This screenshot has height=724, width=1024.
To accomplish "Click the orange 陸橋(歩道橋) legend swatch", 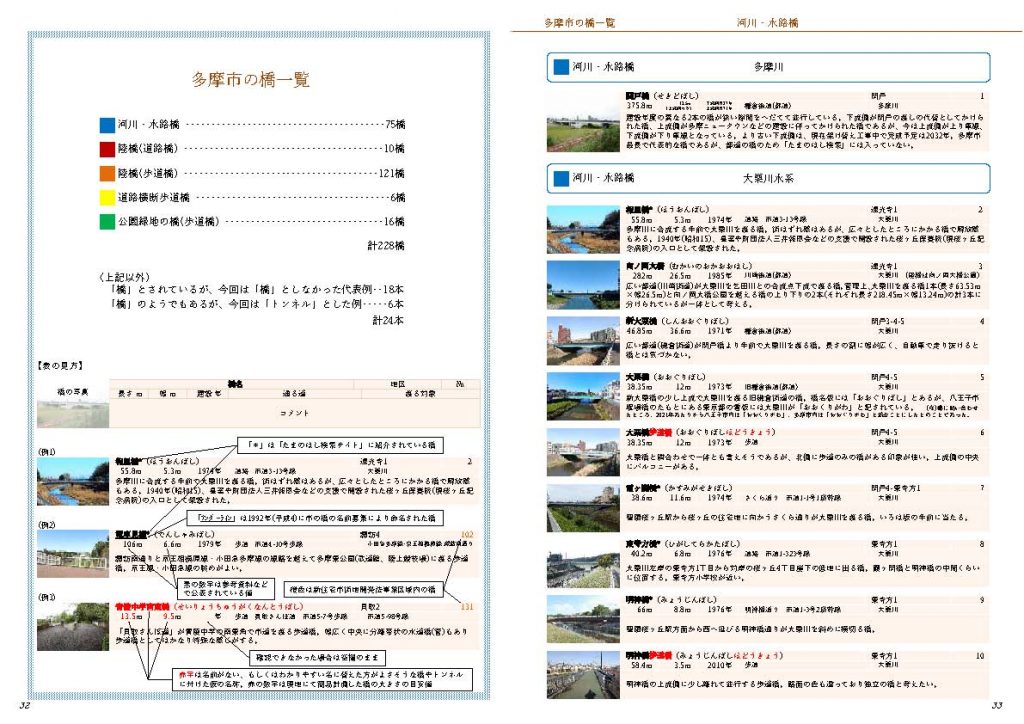I will 107,173.
